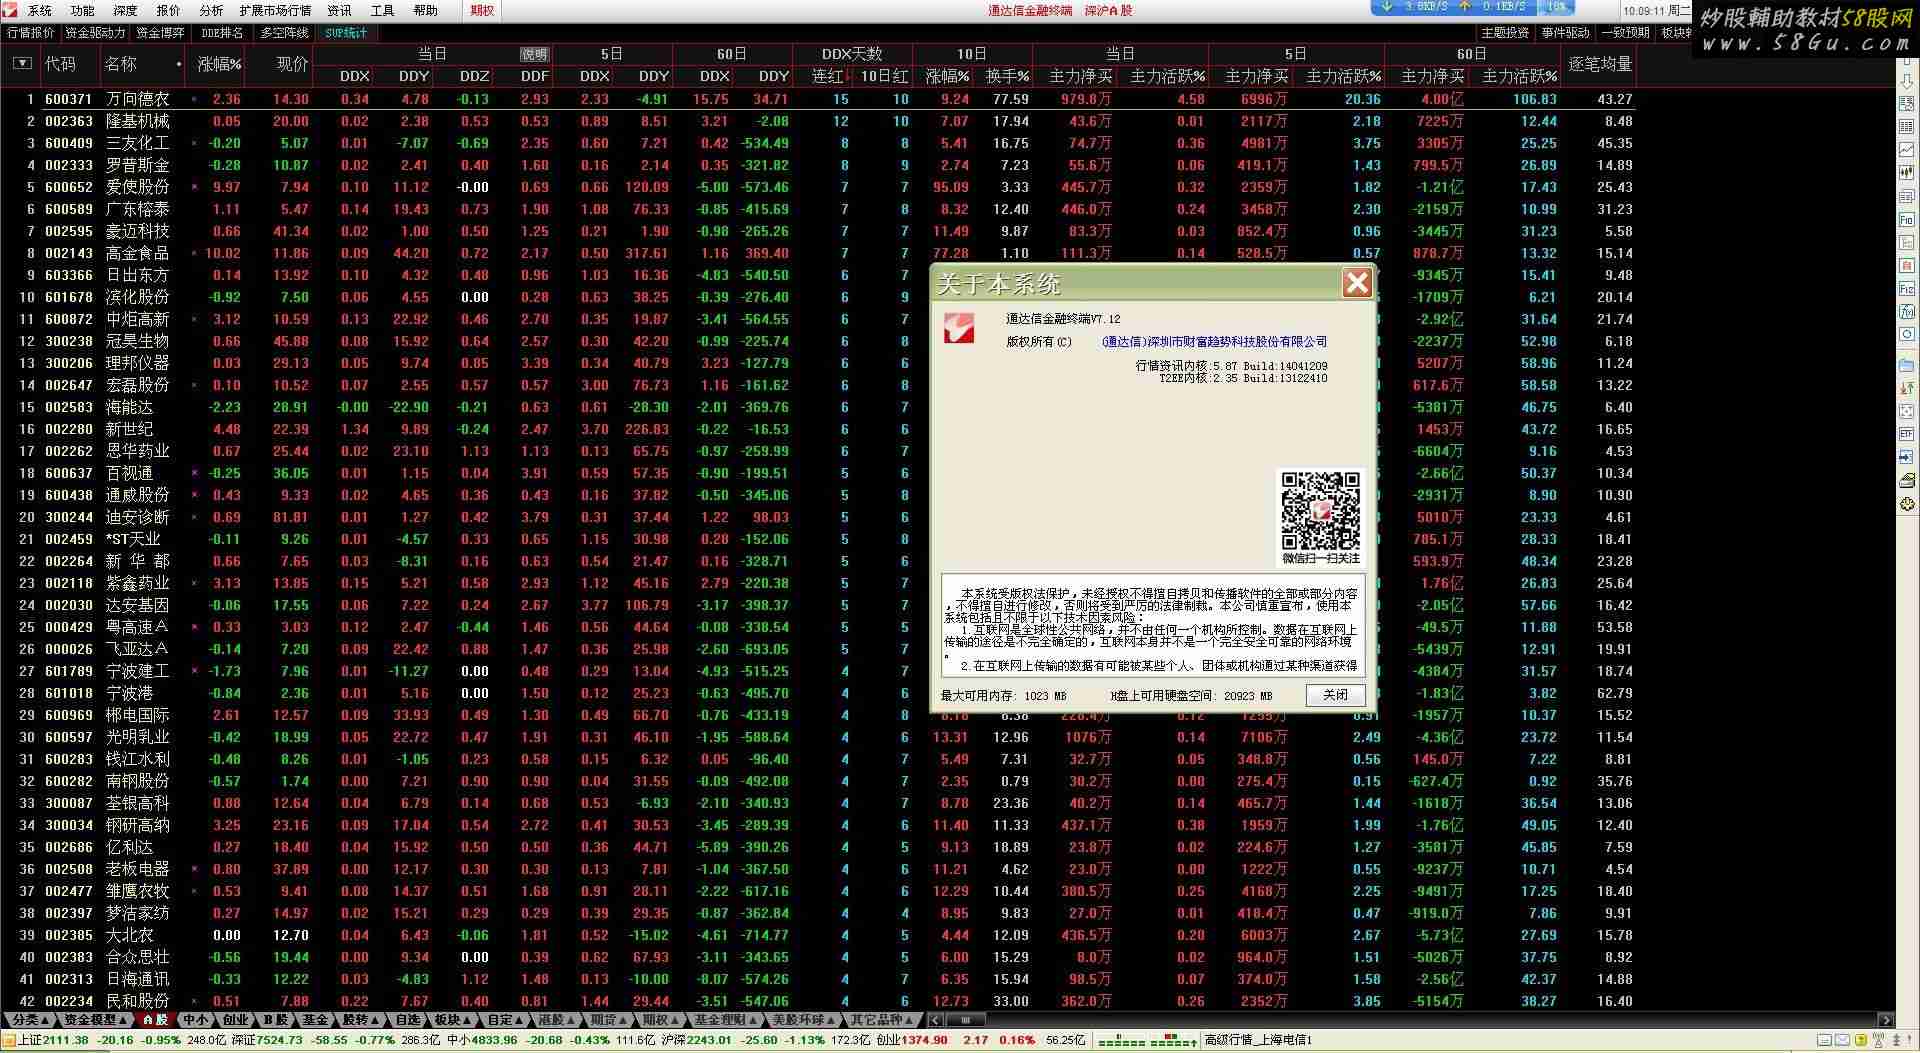The width and height of the screenshot is (1920, 1053).
Task: Click the green download speed arrow icon
Action: 1387,7
